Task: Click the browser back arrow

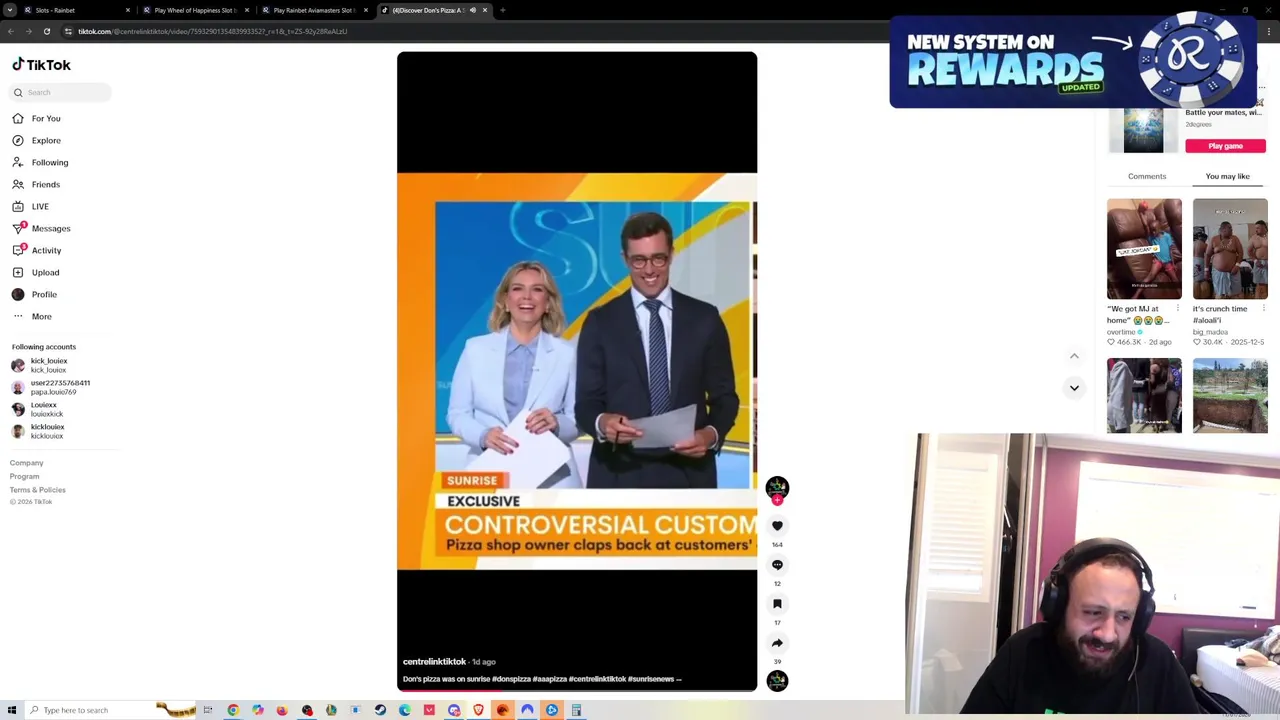Action: [10, 31]
